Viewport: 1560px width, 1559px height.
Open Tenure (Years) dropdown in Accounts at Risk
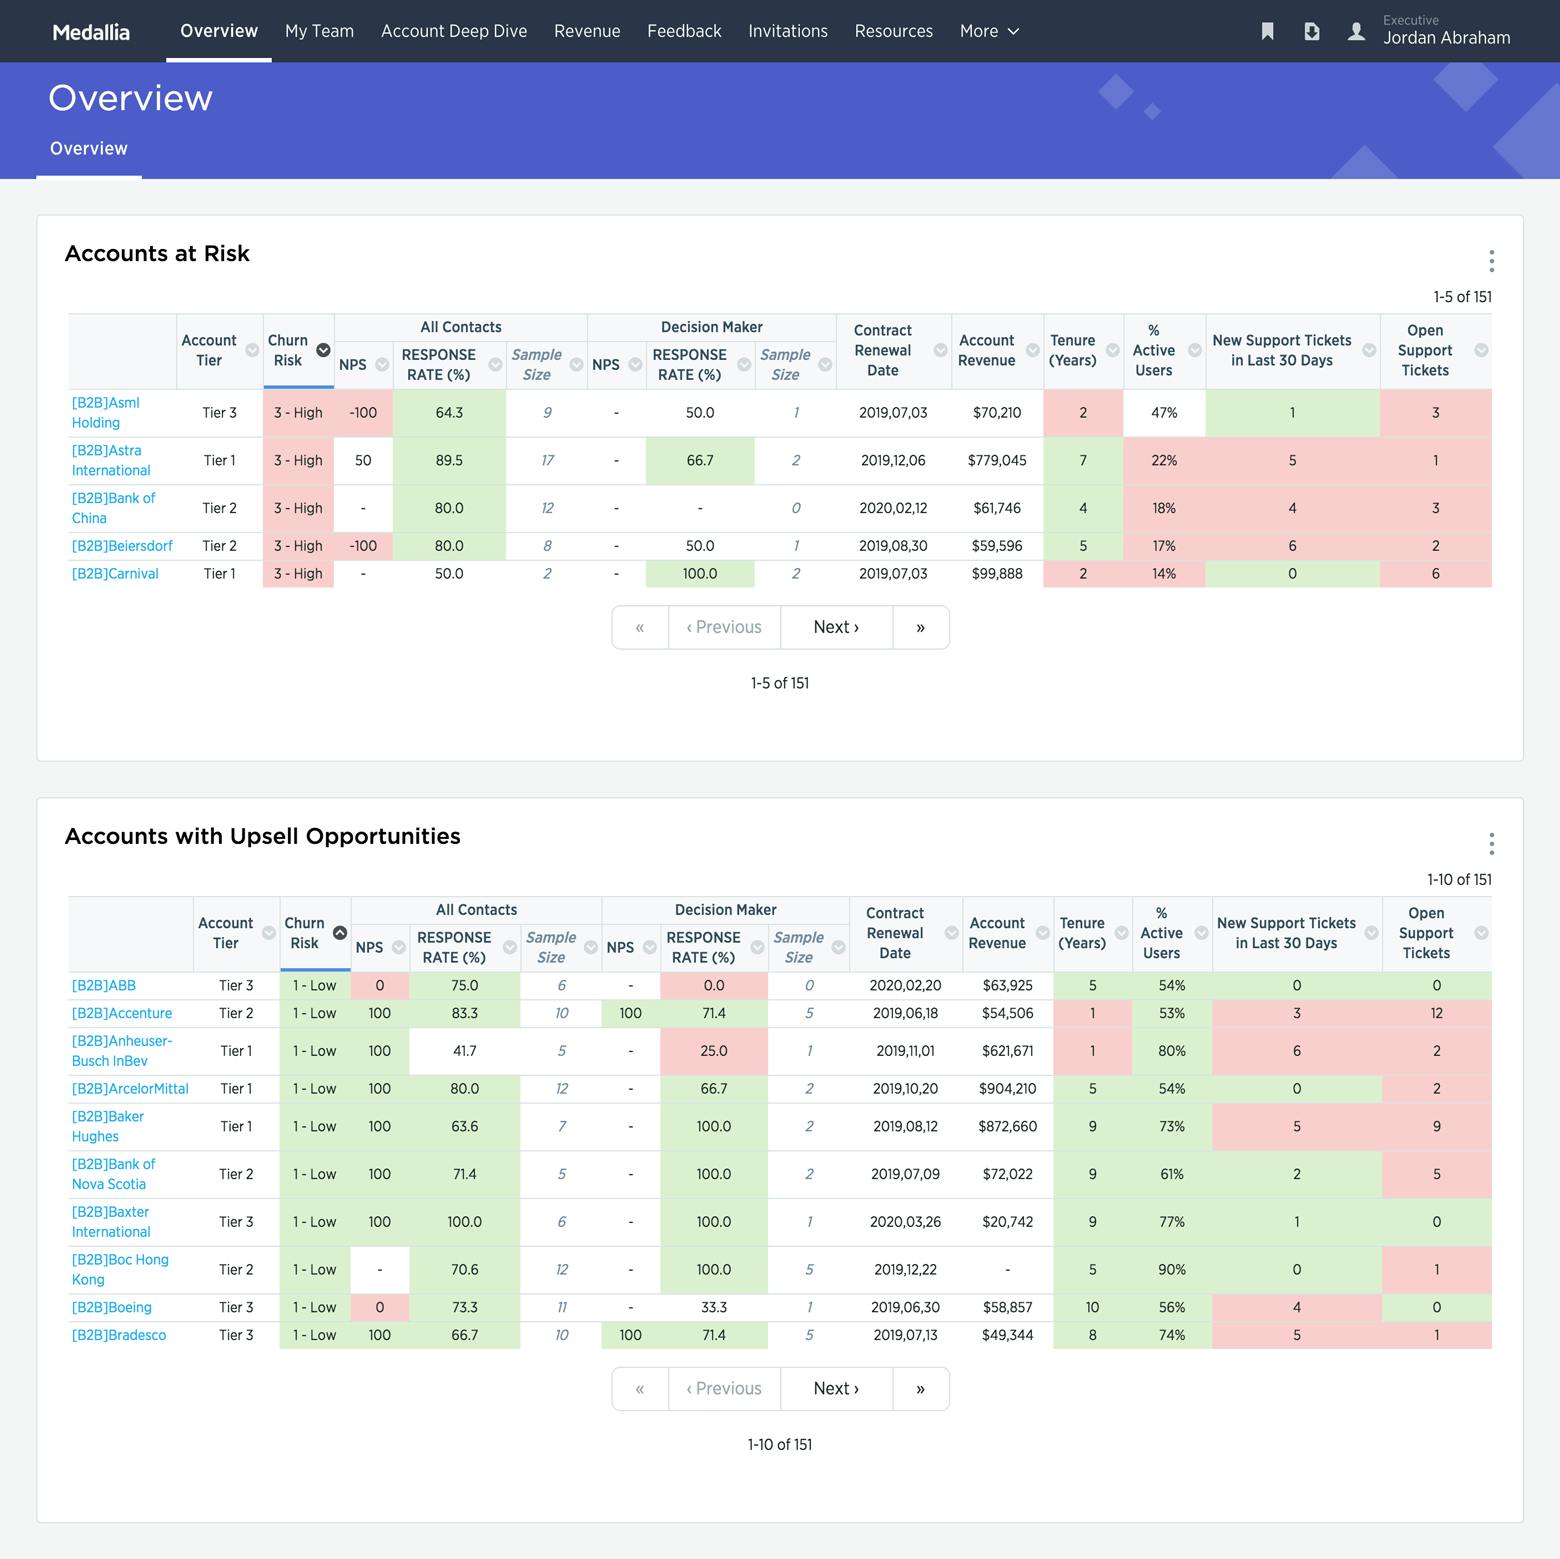pos(1113,350)
